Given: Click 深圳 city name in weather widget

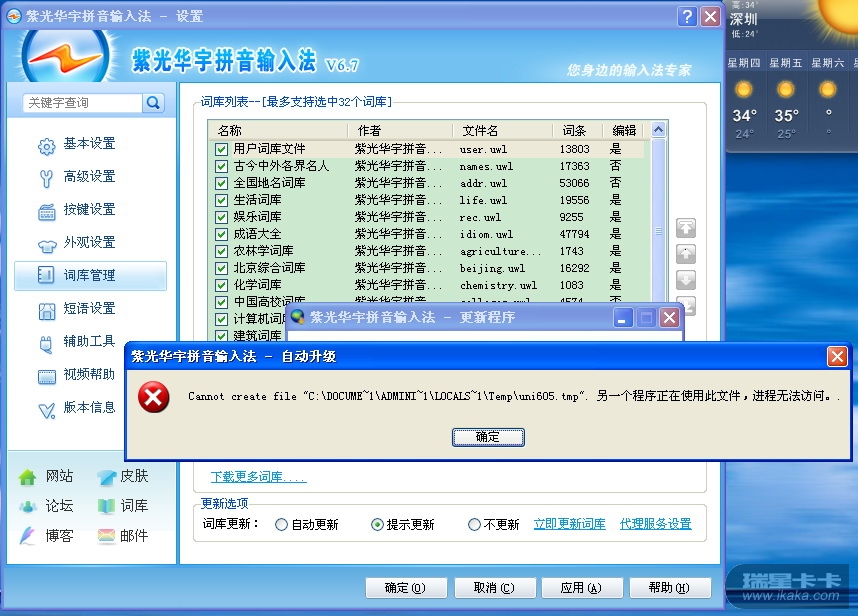Looking at the screenshot, I should tap(743, 19).
